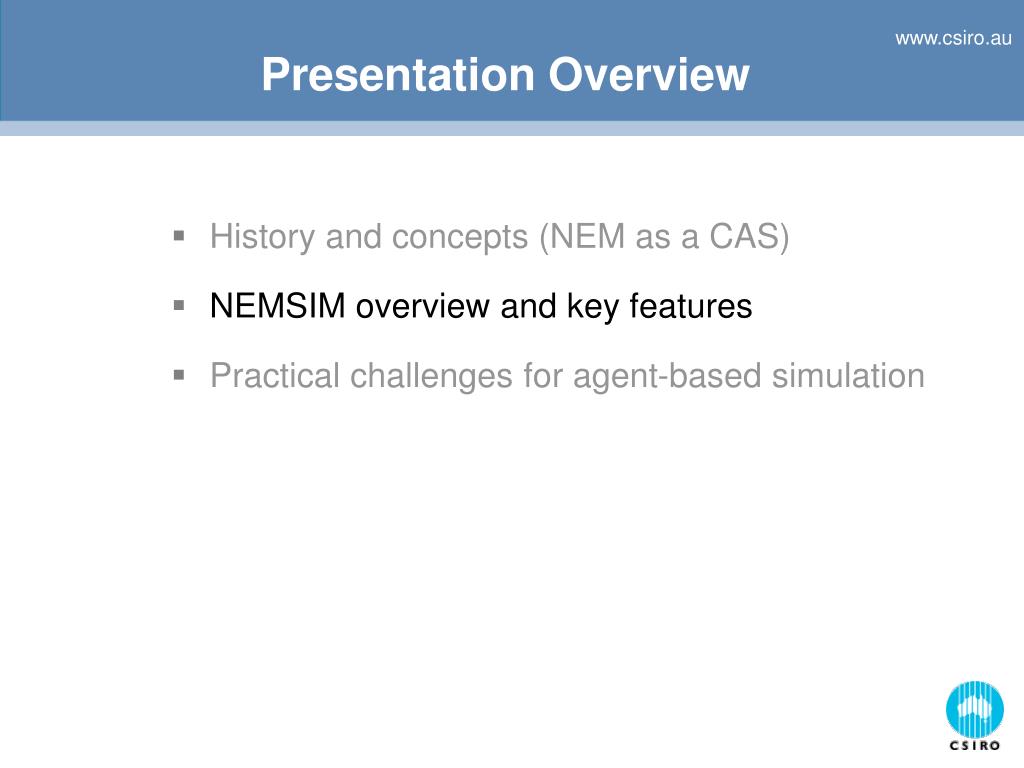Click the words key features in the second bullet
This screenshot has height=768, width=1024.
(x=660, y=306)
